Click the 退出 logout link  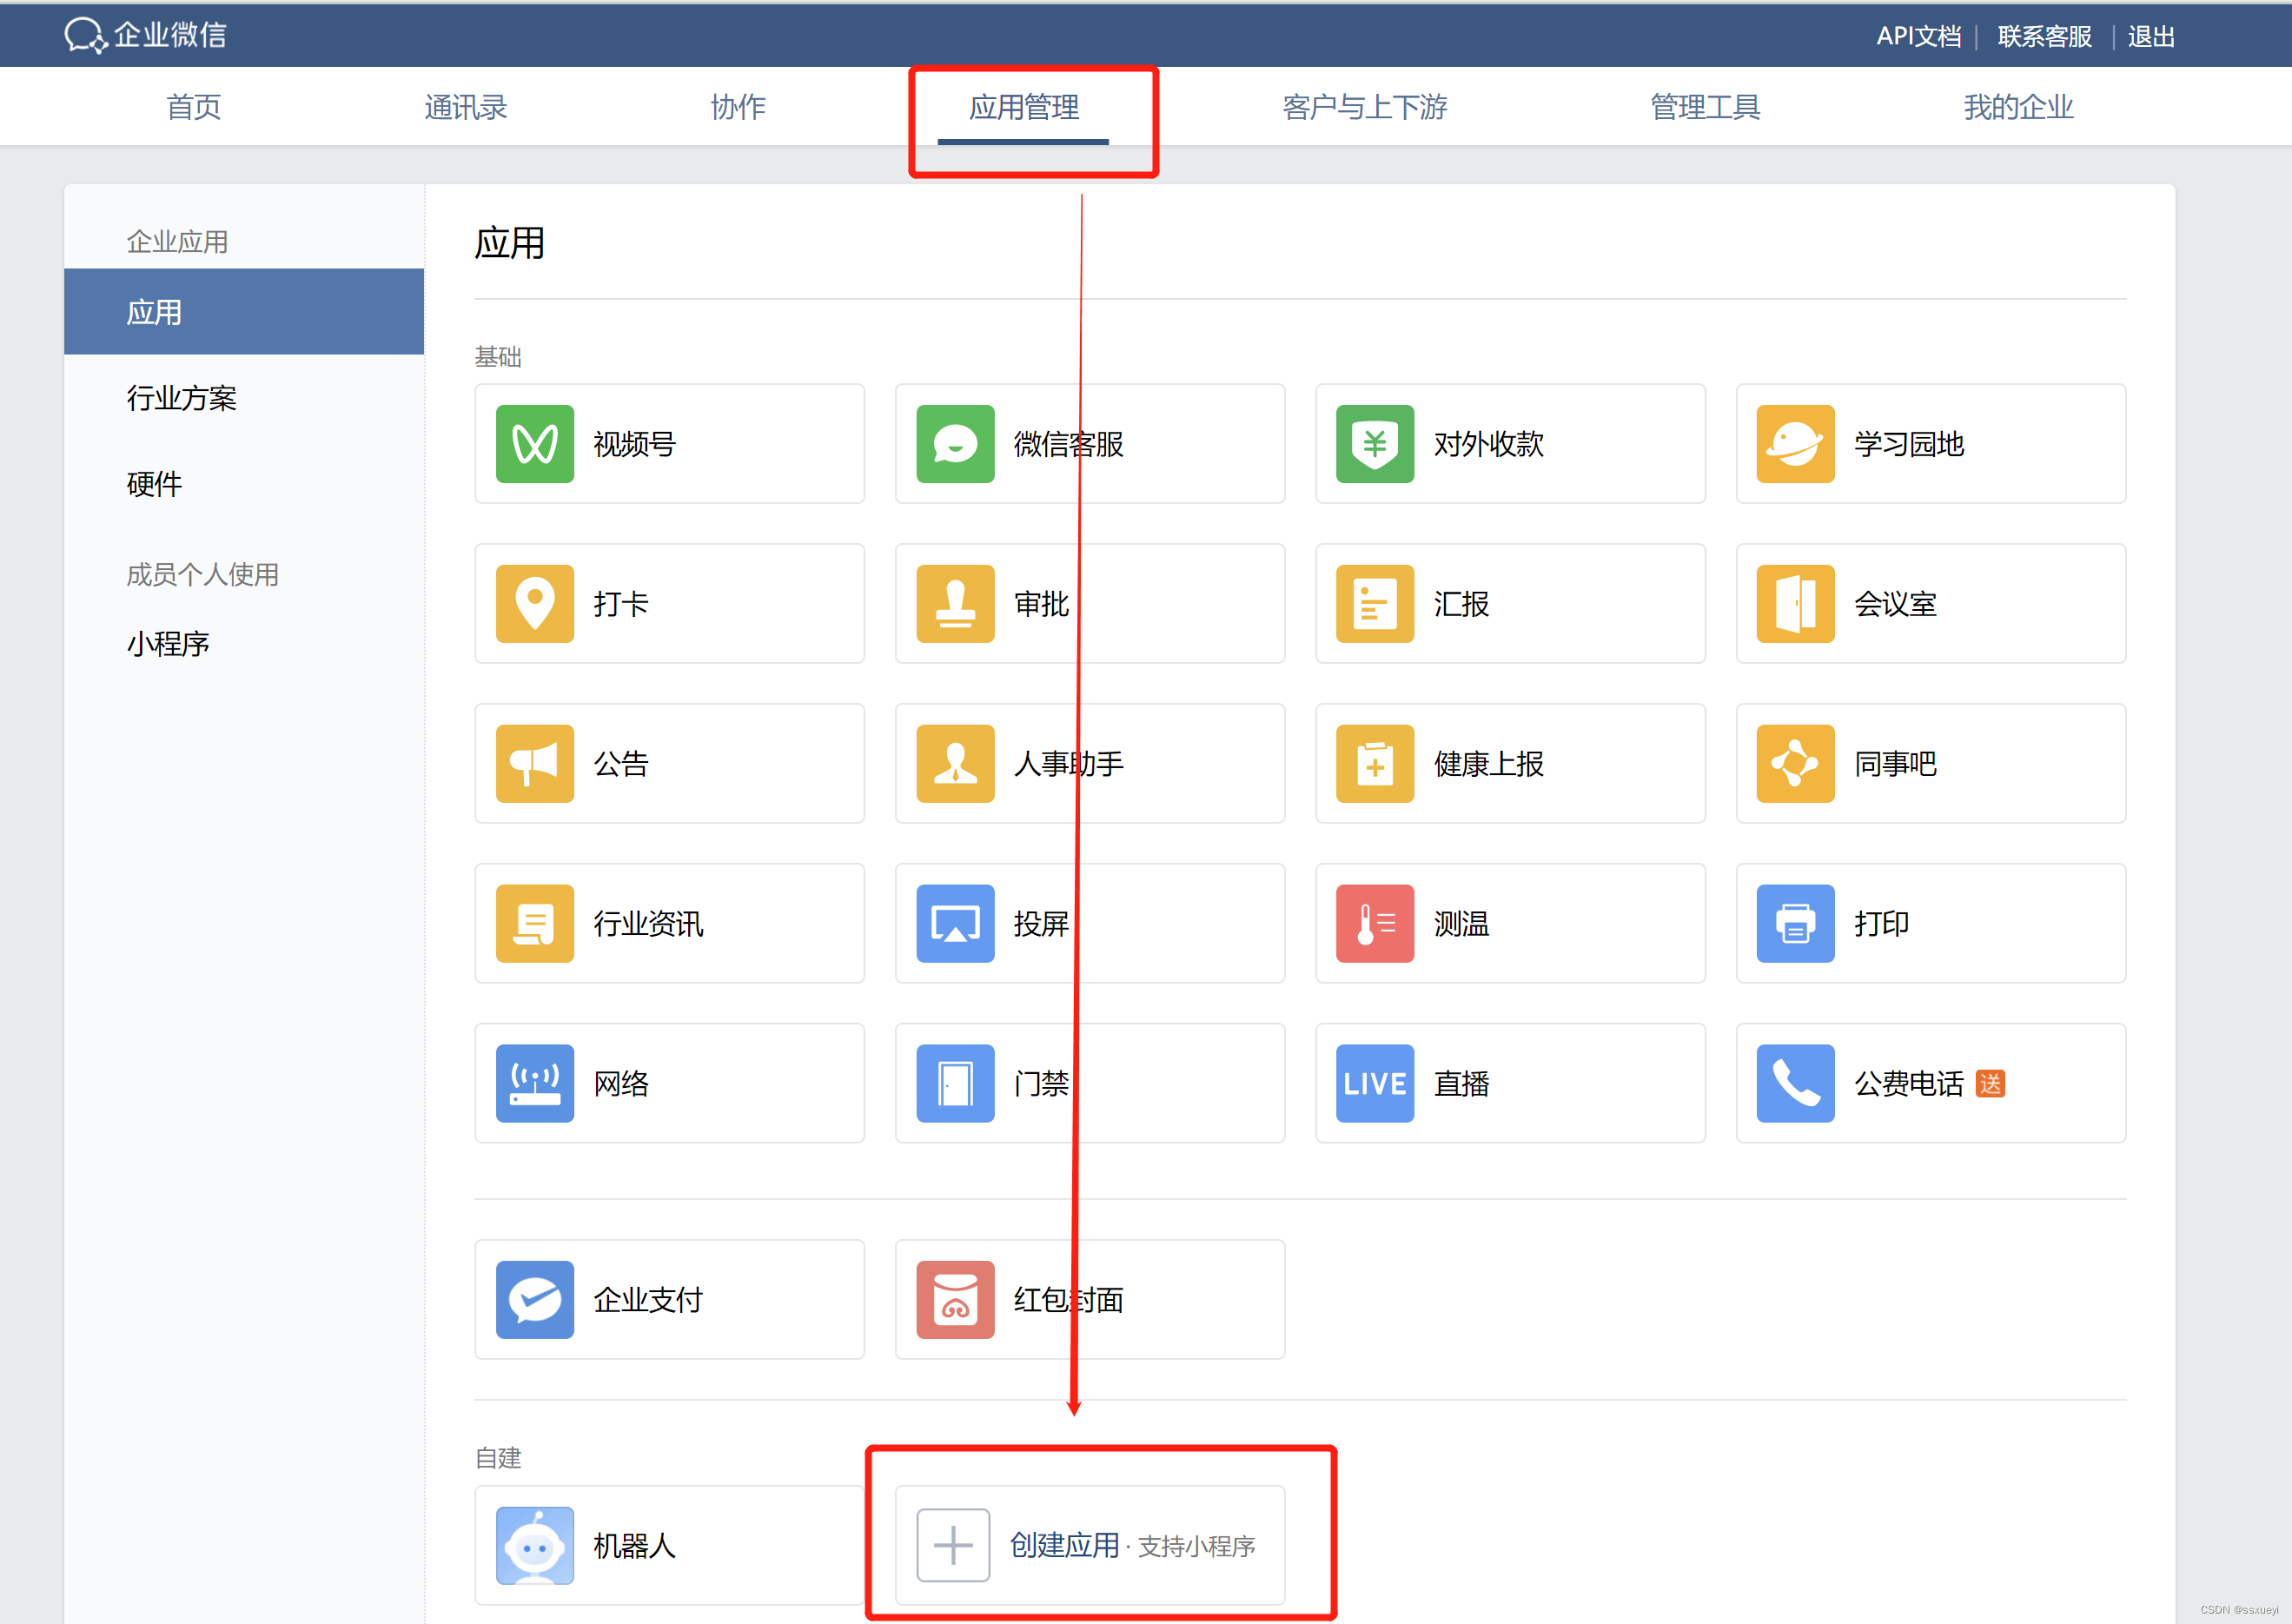(2151, 37)
